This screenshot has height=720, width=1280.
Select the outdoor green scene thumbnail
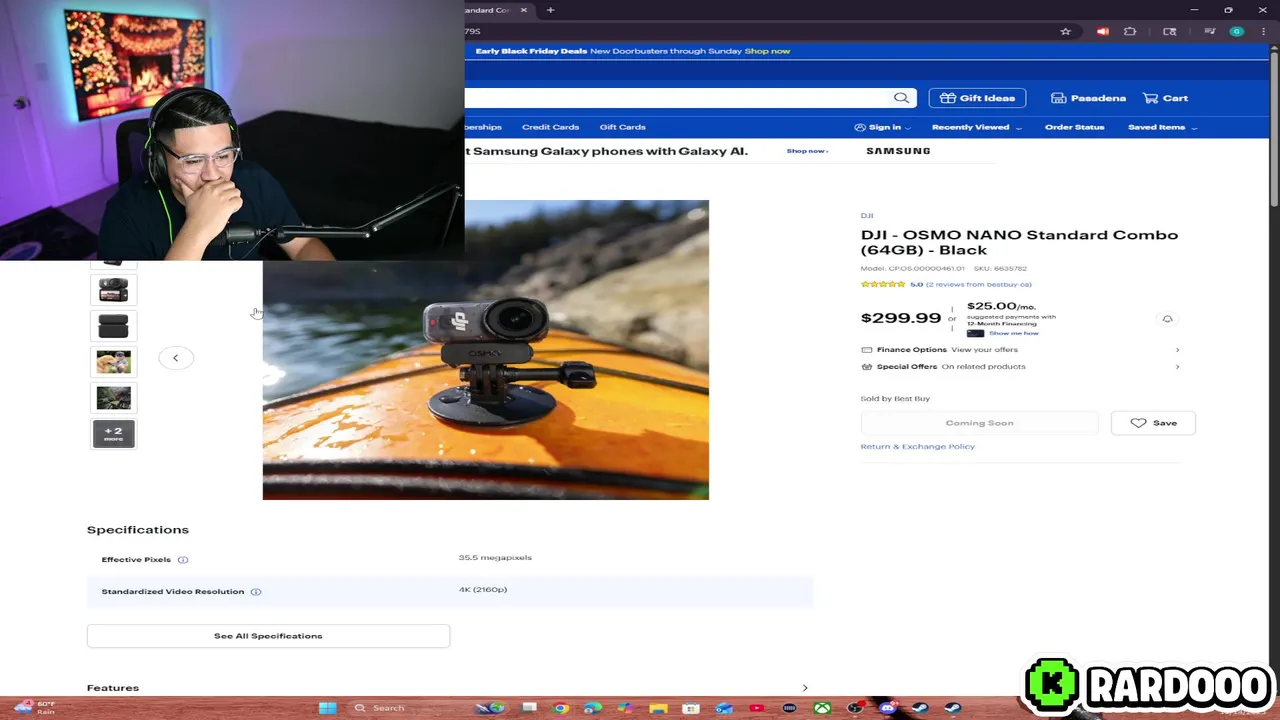point(113,397)
